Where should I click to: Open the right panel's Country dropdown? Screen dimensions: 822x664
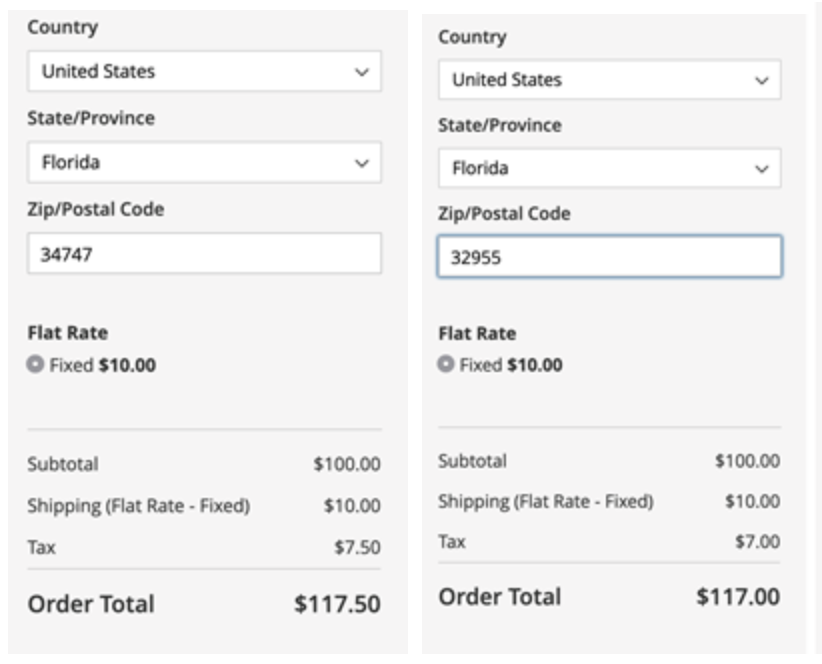(x=610, y=78)
